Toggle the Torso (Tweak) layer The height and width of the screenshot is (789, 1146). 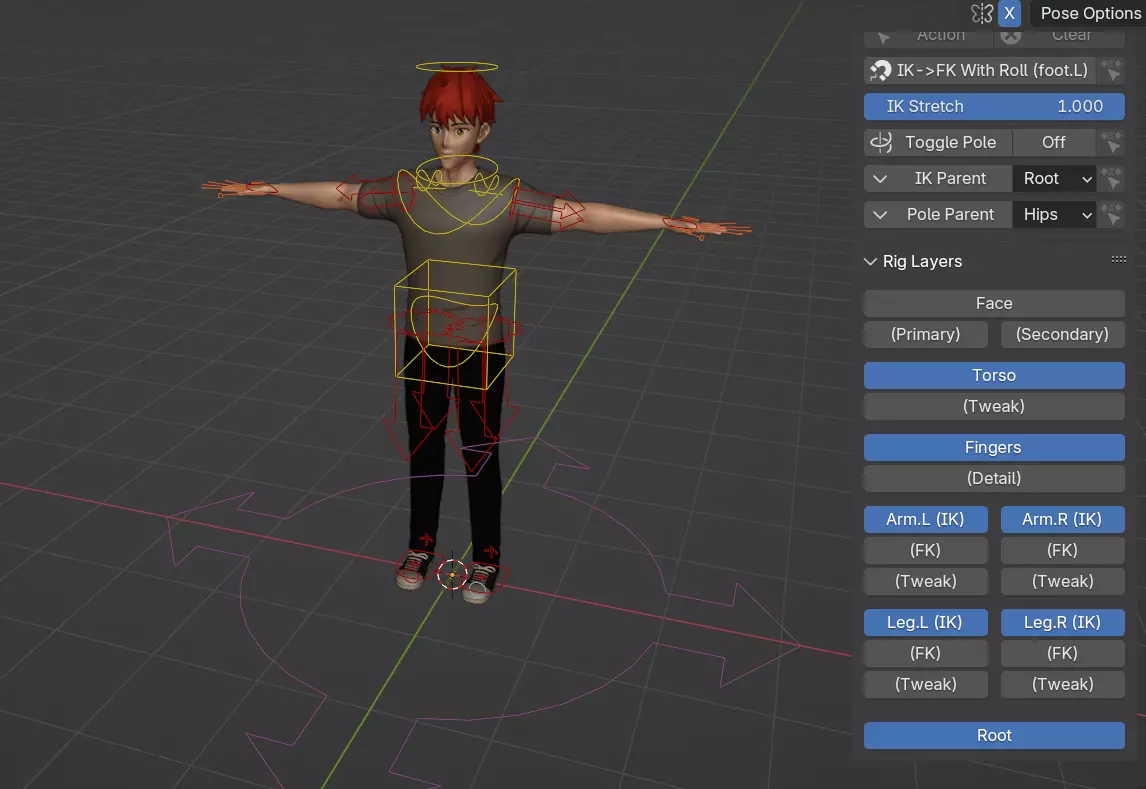click(x=994, y=406)
